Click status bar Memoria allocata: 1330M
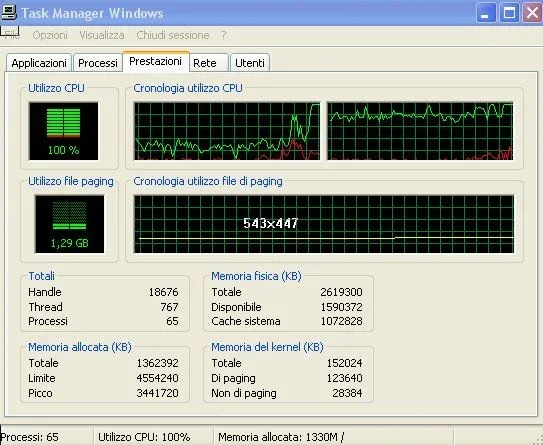This screenshot has height=445, width=543. 281,437
